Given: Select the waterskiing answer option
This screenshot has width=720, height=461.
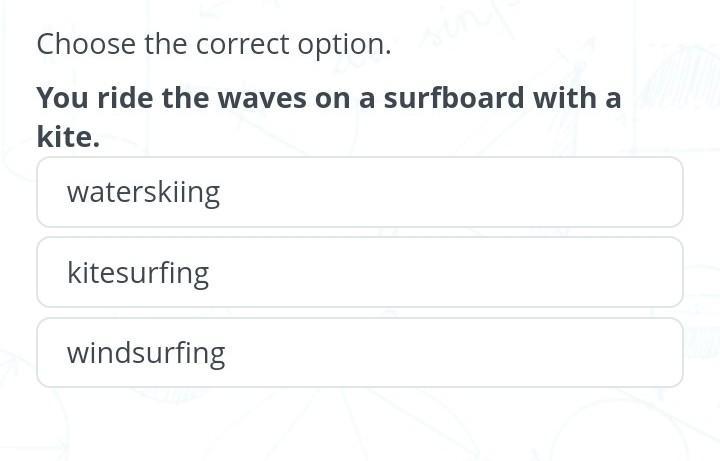Looking at the screenshot, I should 359,192.
